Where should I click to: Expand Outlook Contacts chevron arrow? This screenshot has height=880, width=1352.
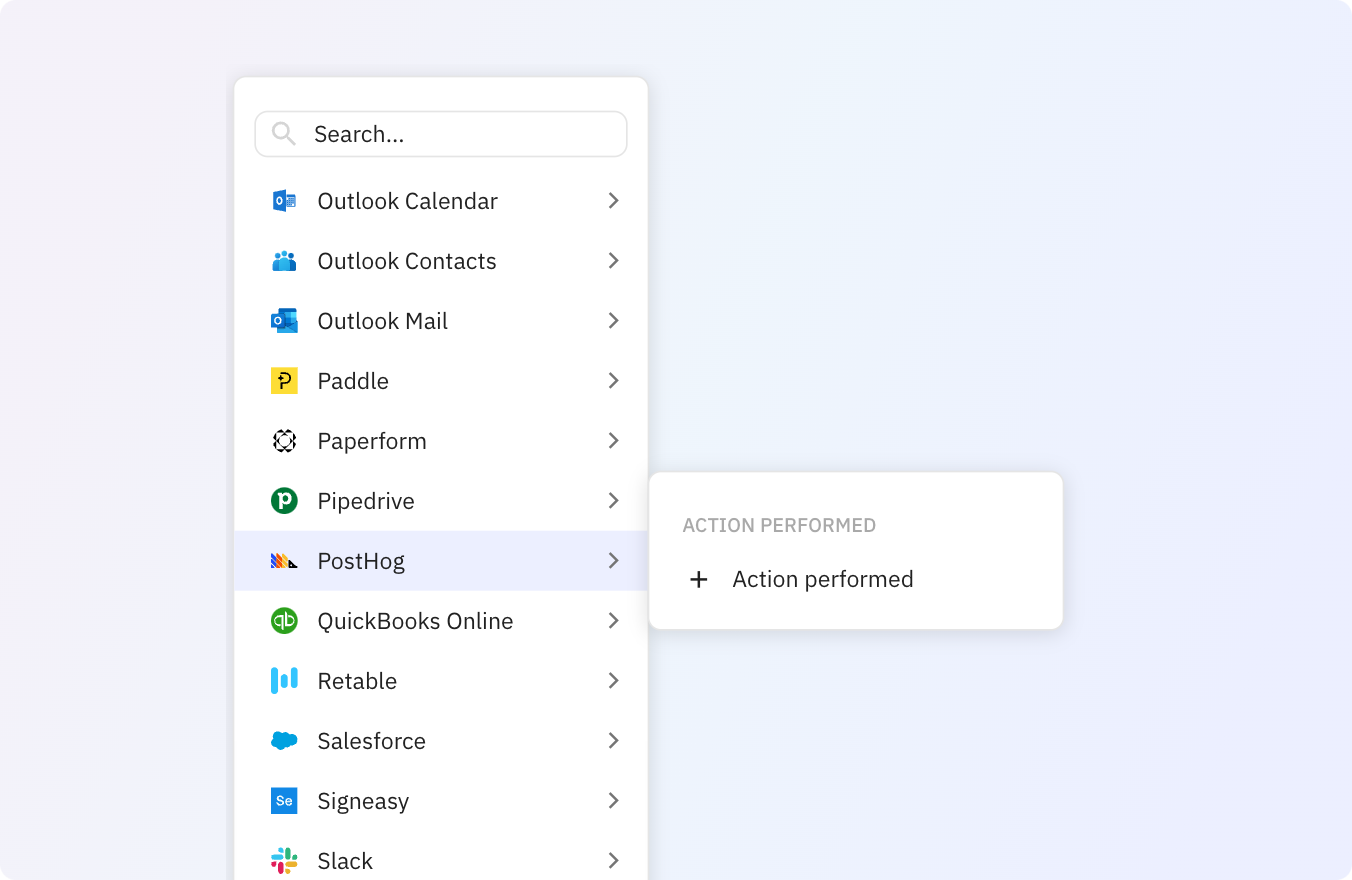(x=614, y=261)
